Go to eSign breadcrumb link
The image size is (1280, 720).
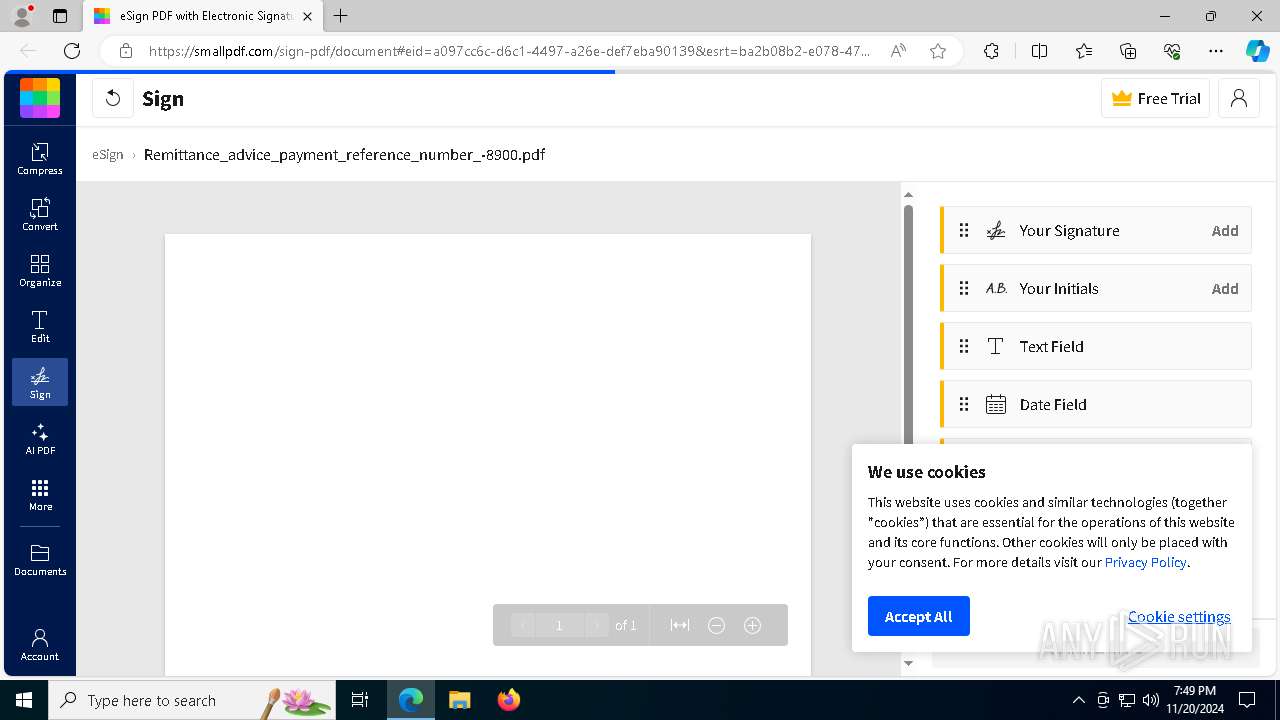coord(108,155)
